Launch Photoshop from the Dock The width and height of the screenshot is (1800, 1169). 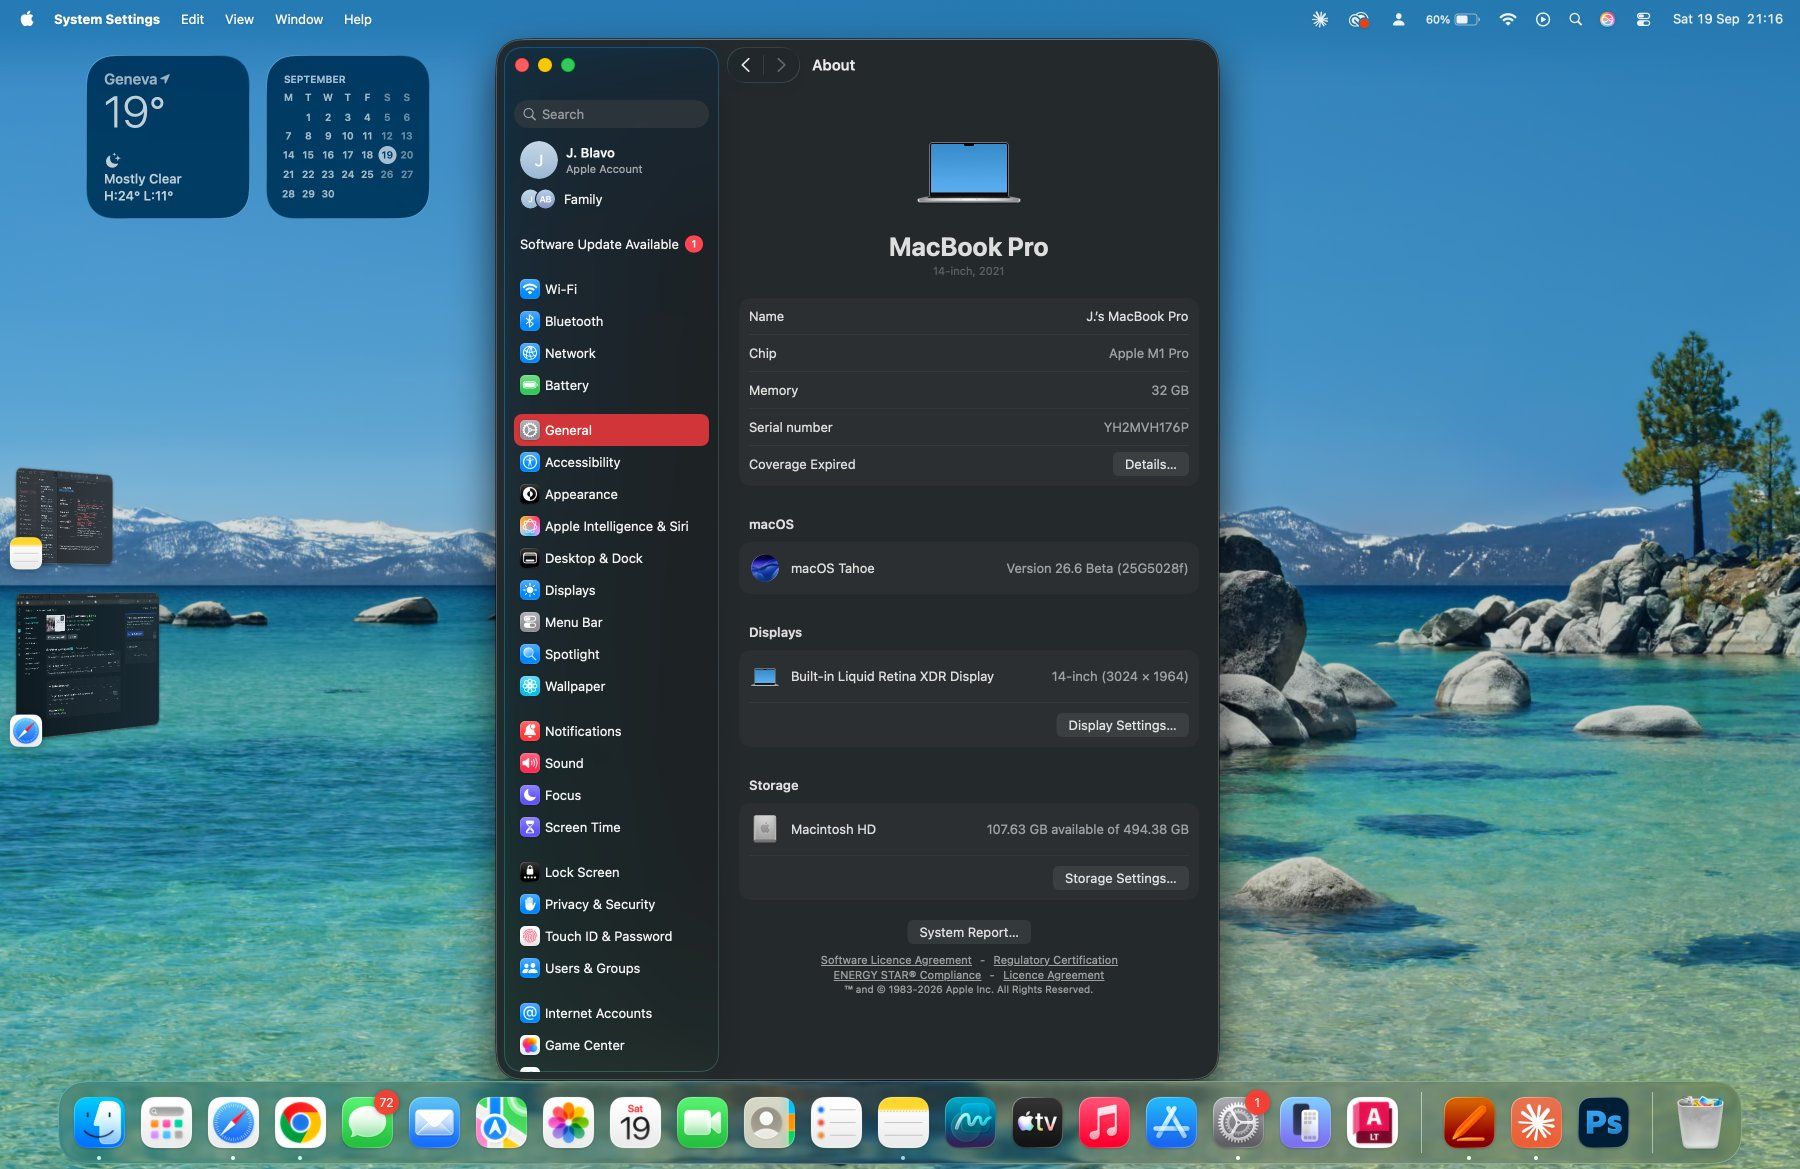point(1603,1123)
